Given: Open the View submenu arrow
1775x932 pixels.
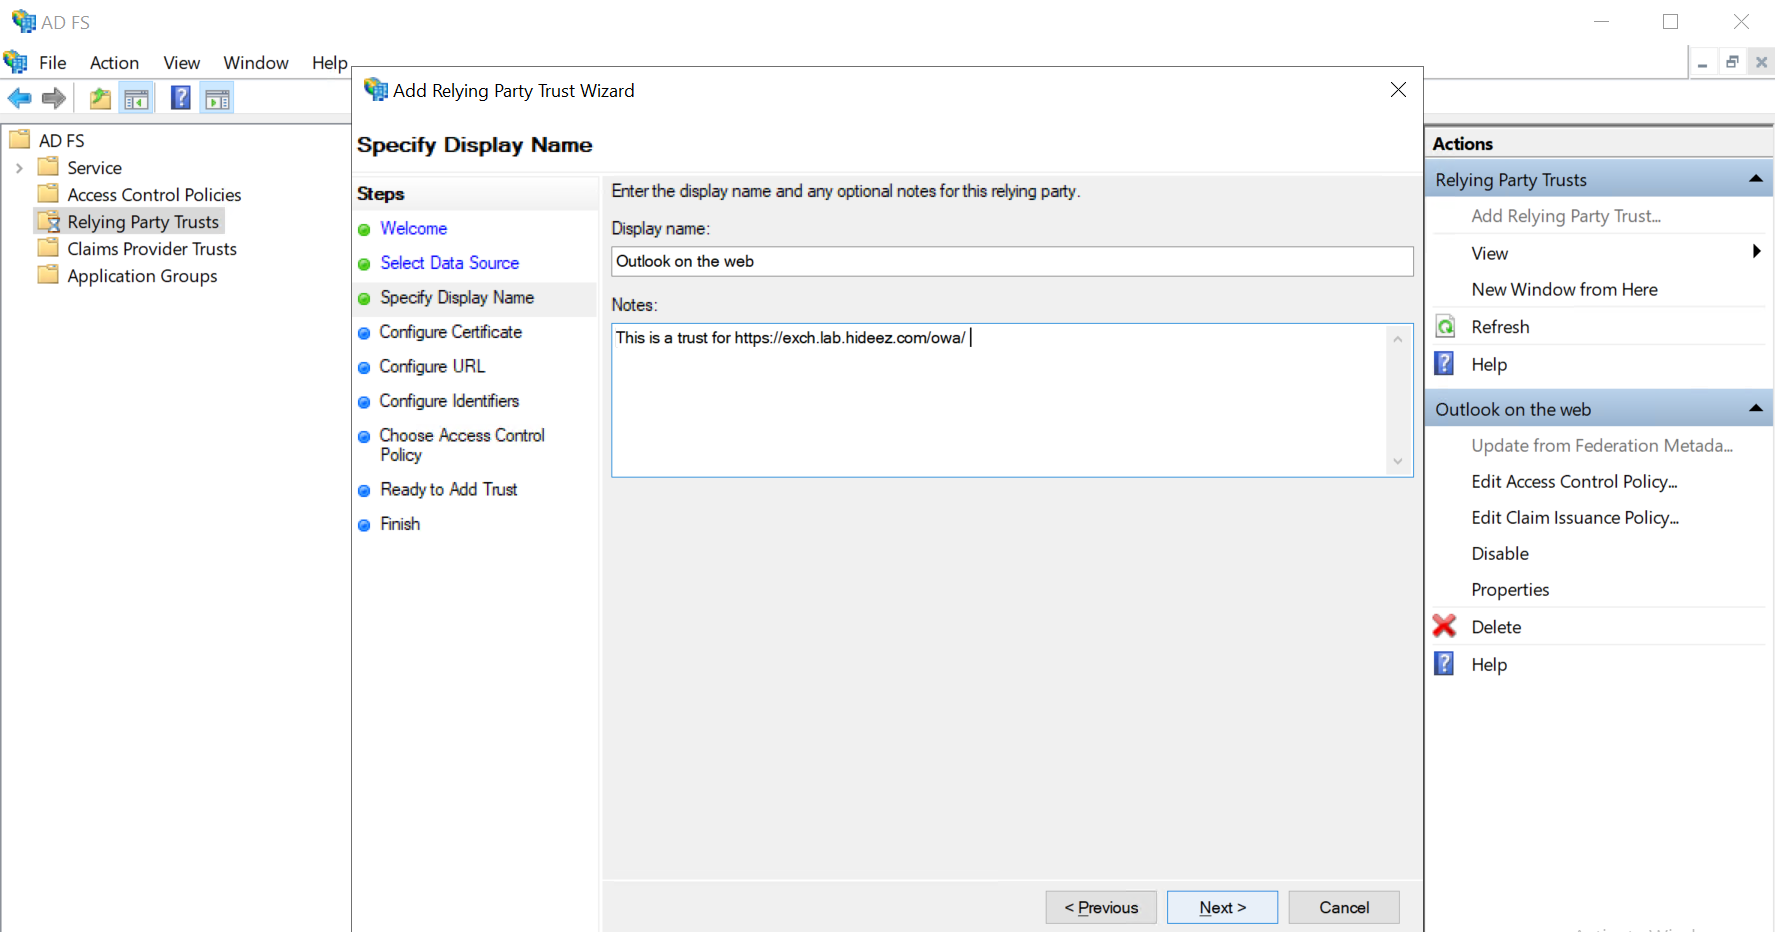Looking at the screenshot, I should pyautogui.click(x=1756, y=252).
